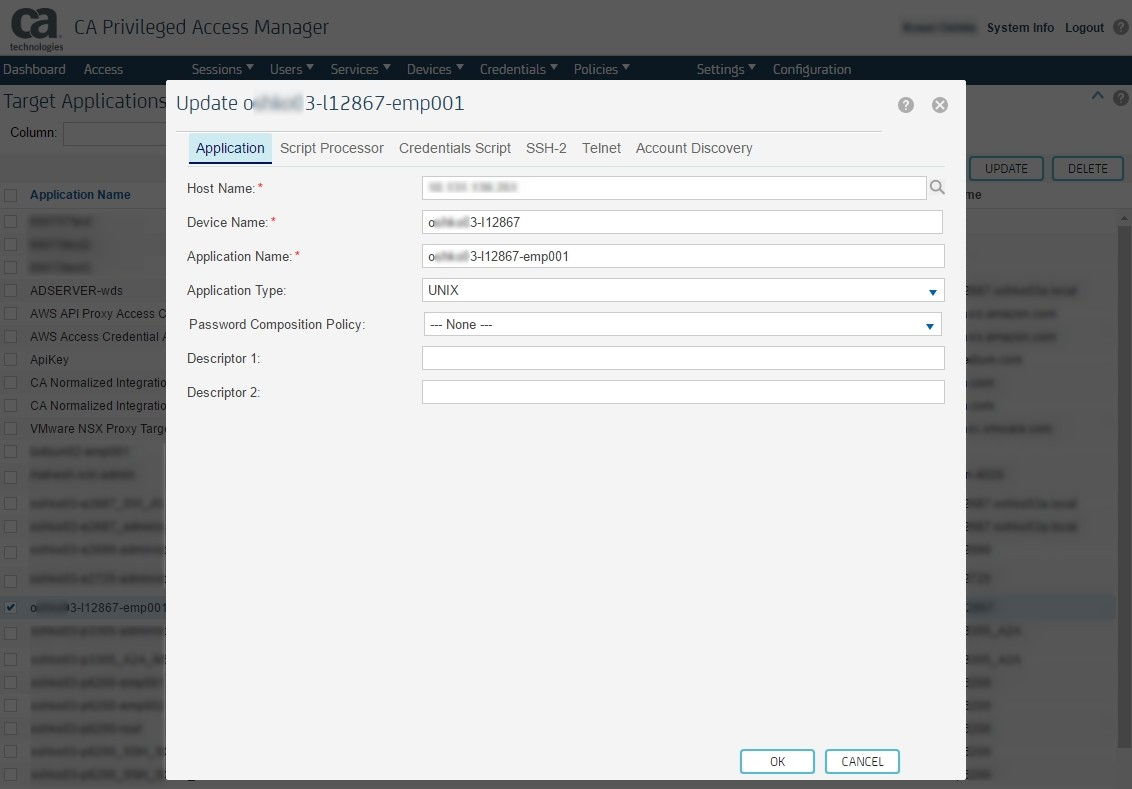This screenshot has width=1132, height=789.
Task: Open the Credentials menu dropdown
Action: pyautogui.click(x=519, y=69)
